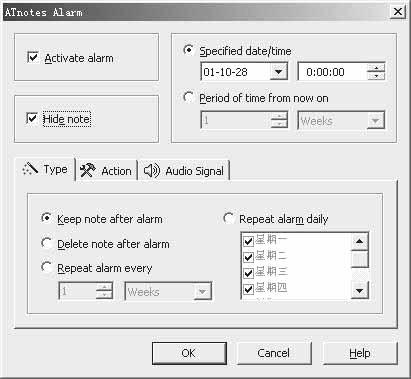Open the Audio Signal tab
Viewport: 411px width, 379px height.
(x=184, y=171)
